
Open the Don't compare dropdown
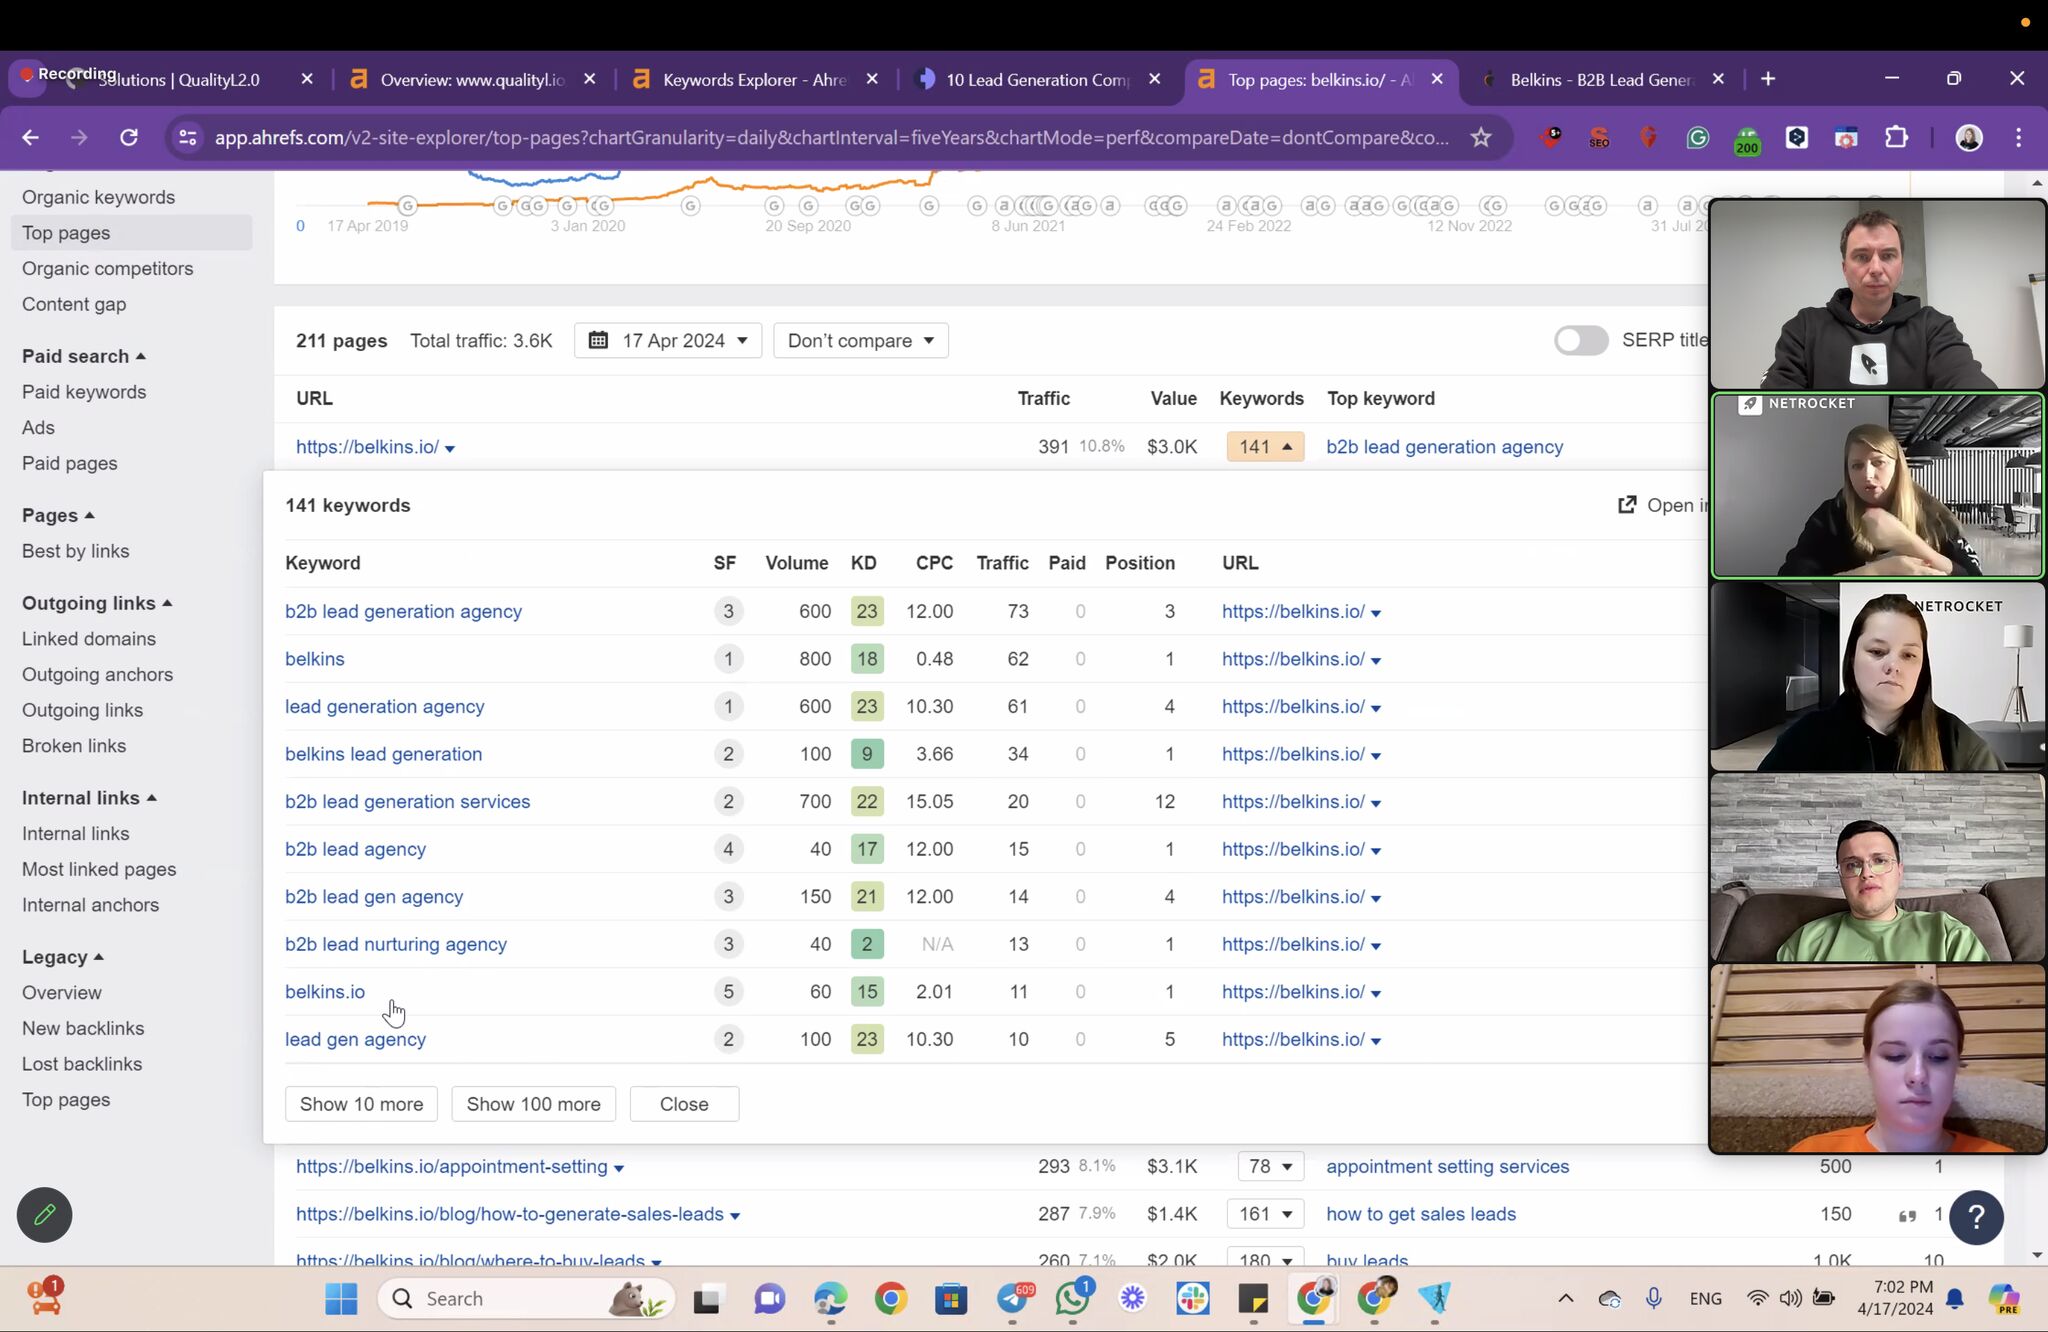(860, 340)
